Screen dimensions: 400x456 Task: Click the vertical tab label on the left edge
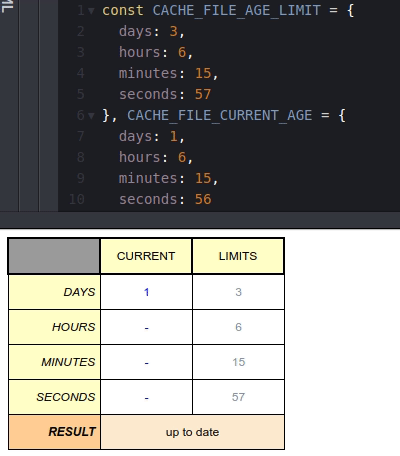point(7,6)
